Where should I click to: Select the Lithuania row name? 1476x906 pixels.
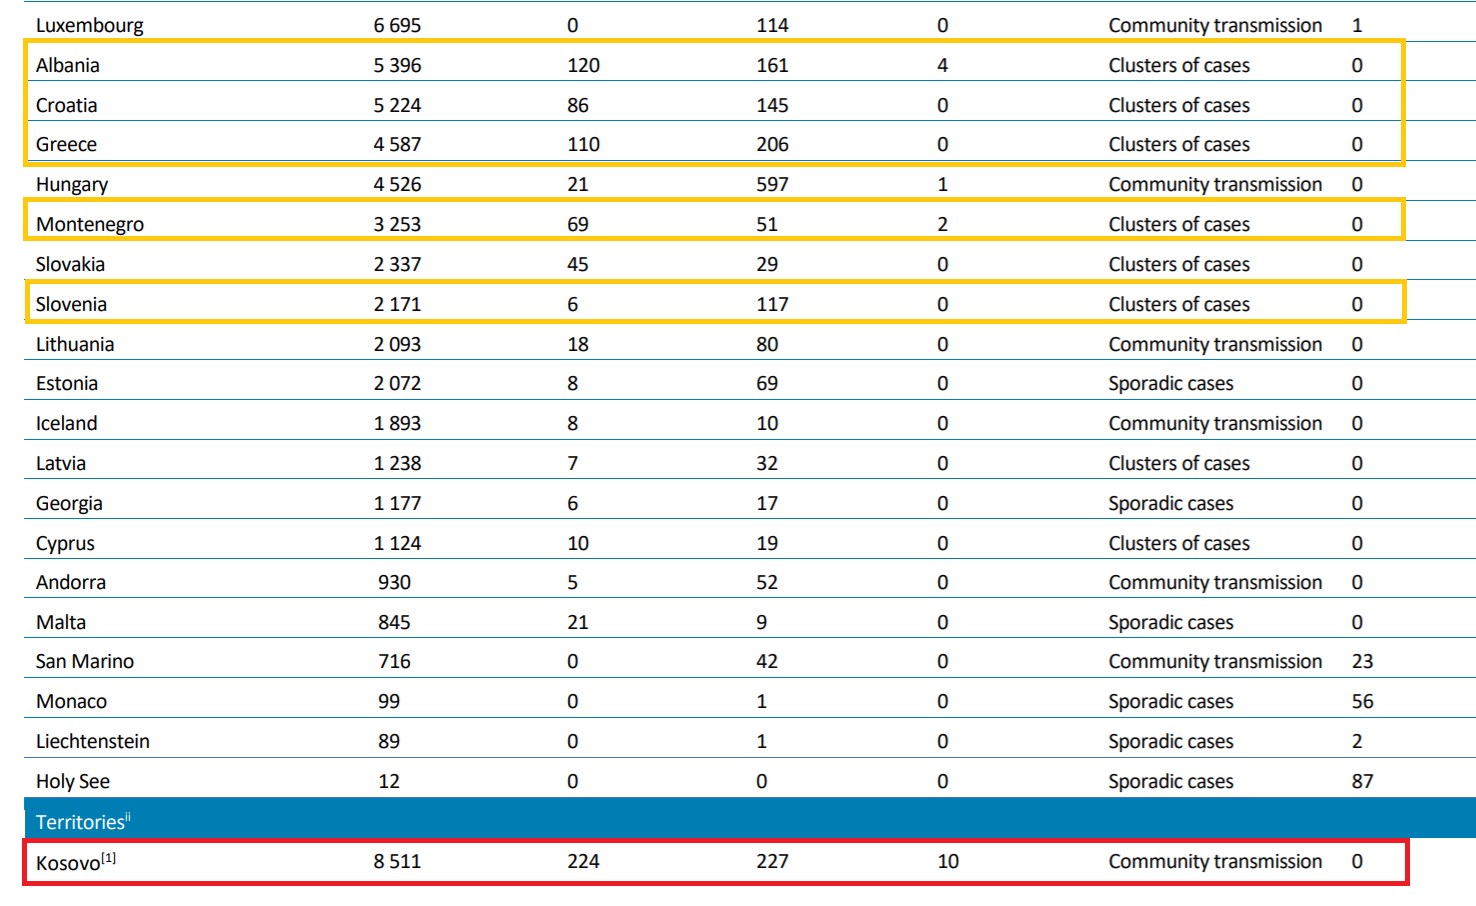click(x=75, y=344)
